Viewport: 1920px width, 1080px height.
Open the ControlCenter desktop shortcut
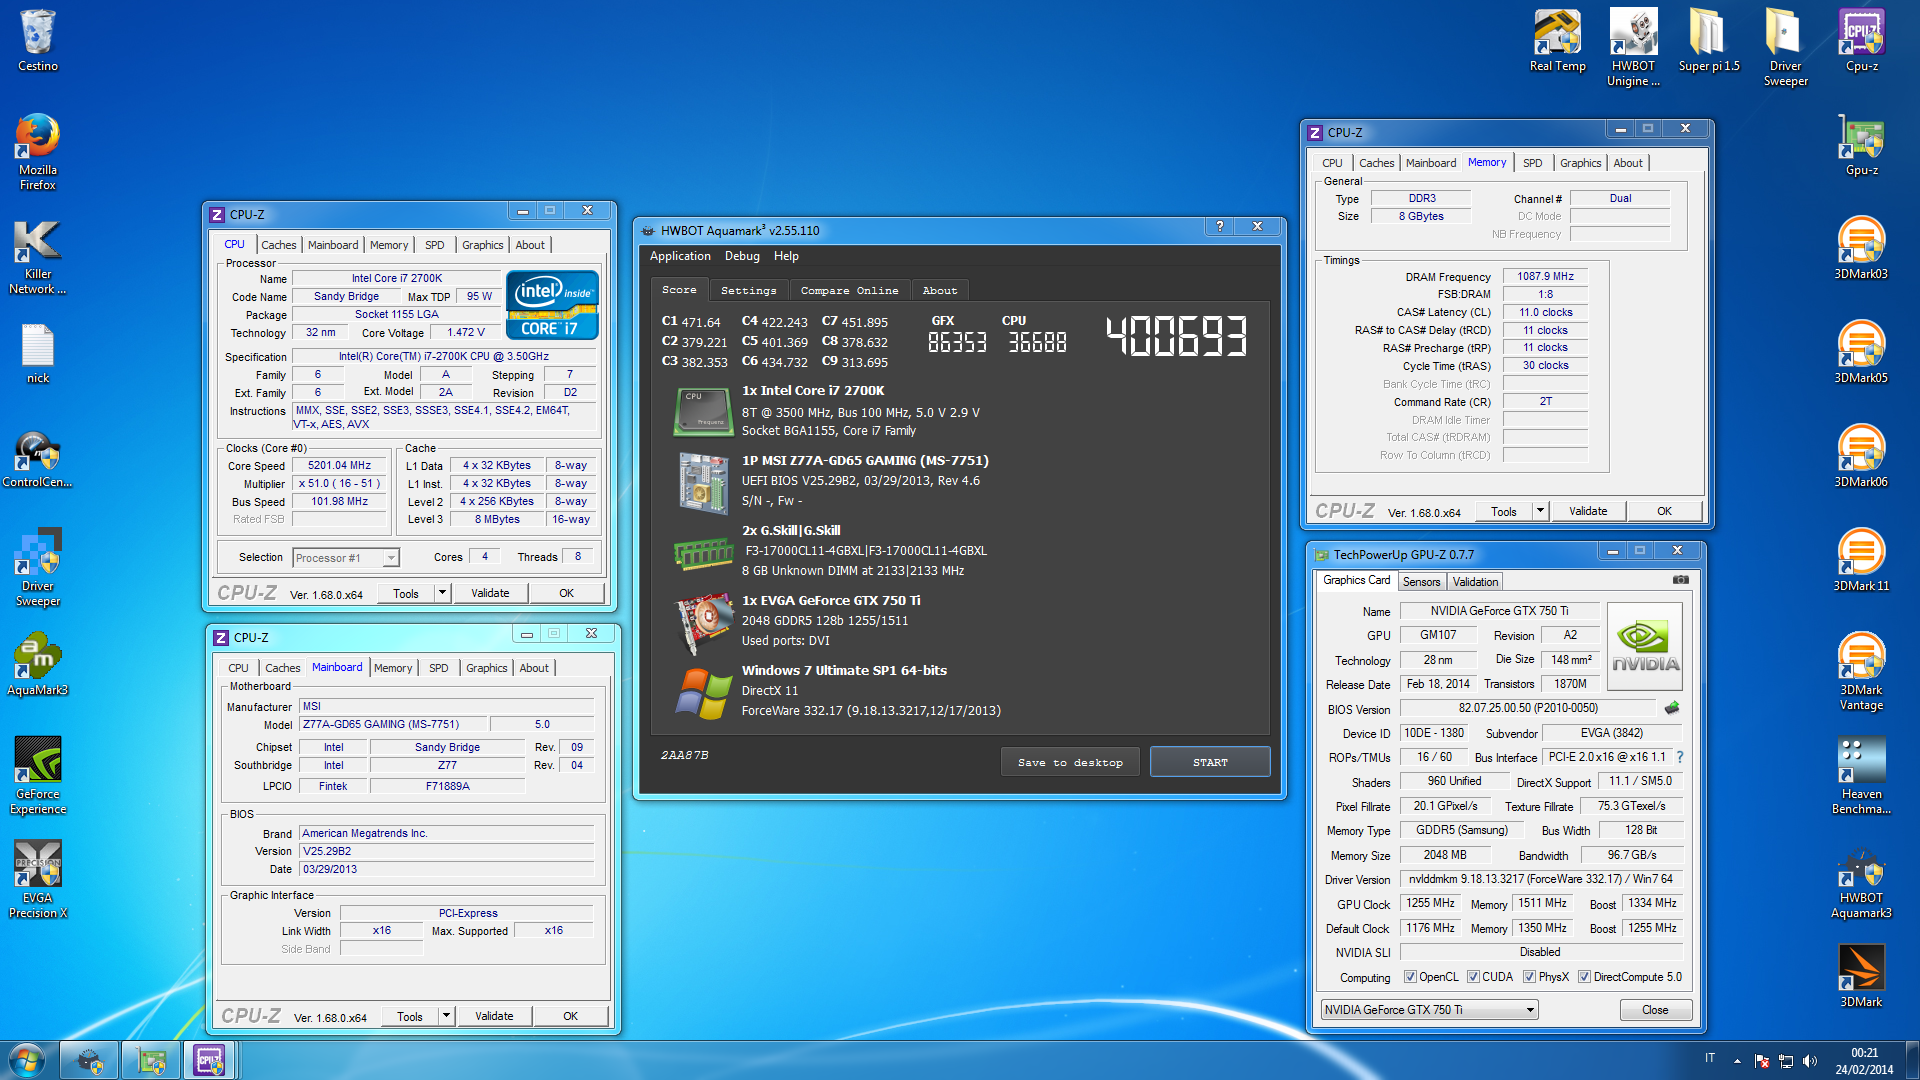coord(38,459)
